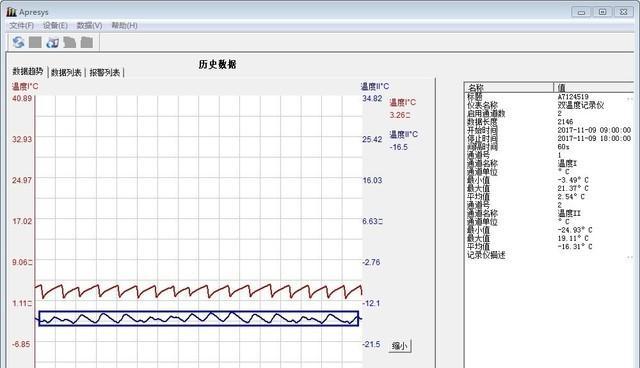Click the 值 column header
Screen dimensions: 640x368
[594, 87]
